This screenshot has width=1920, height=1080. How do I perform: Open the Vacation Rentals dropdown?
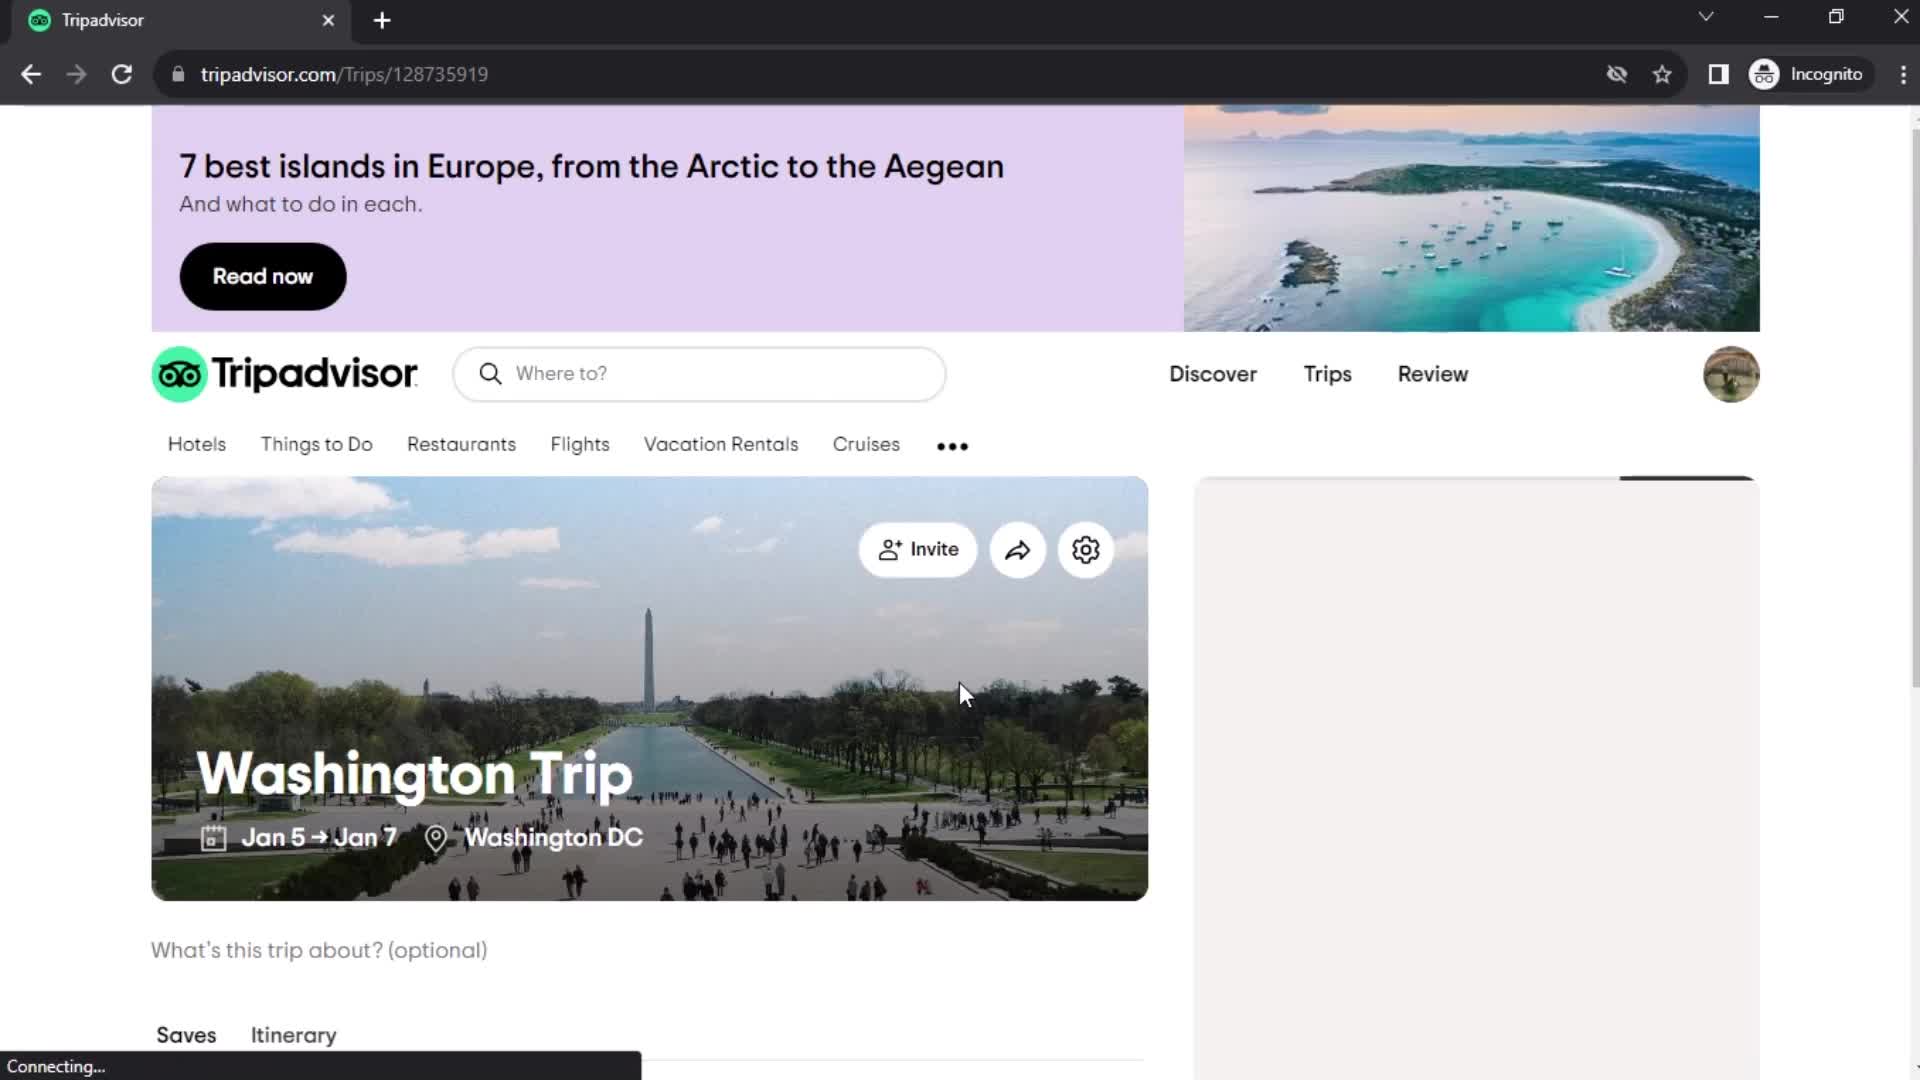(x=721, y=444)
